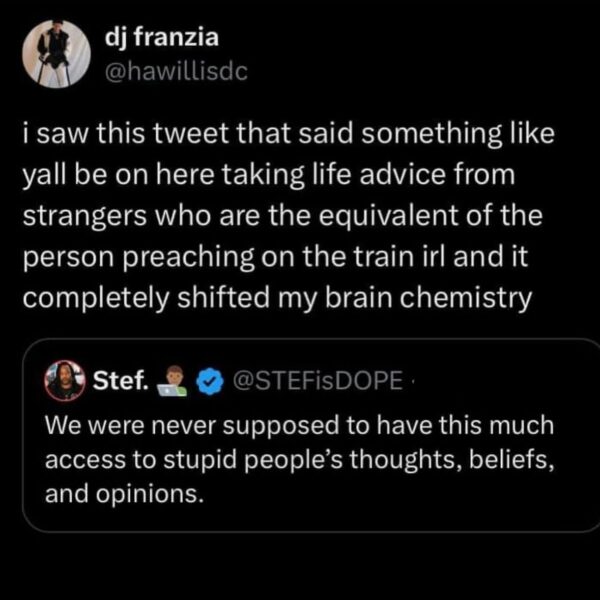The height and width of the screenshot is (600, 600).
Task: Visit the @STEFisDOPE handle
Action: 317,381
